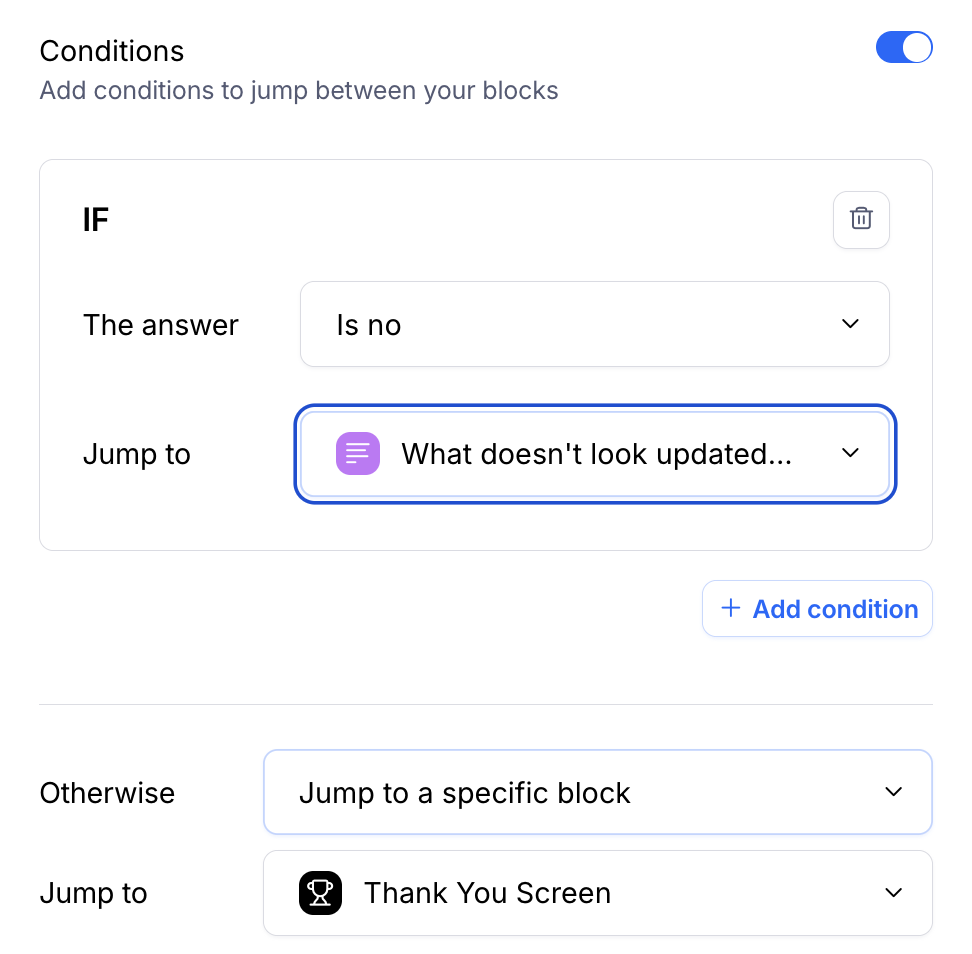Click the IF label in the condition card
Screen dimensions: 972x954
[96, 220]
